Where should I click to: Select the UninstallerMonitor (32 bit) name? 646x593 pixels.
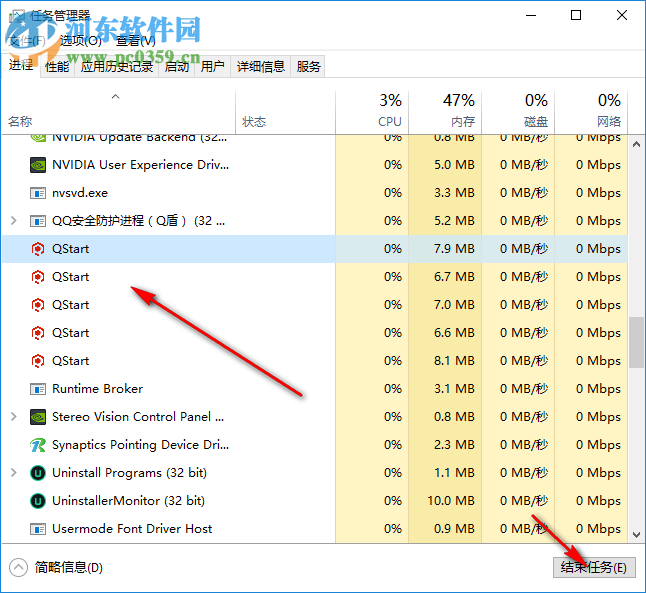[129, 501]
